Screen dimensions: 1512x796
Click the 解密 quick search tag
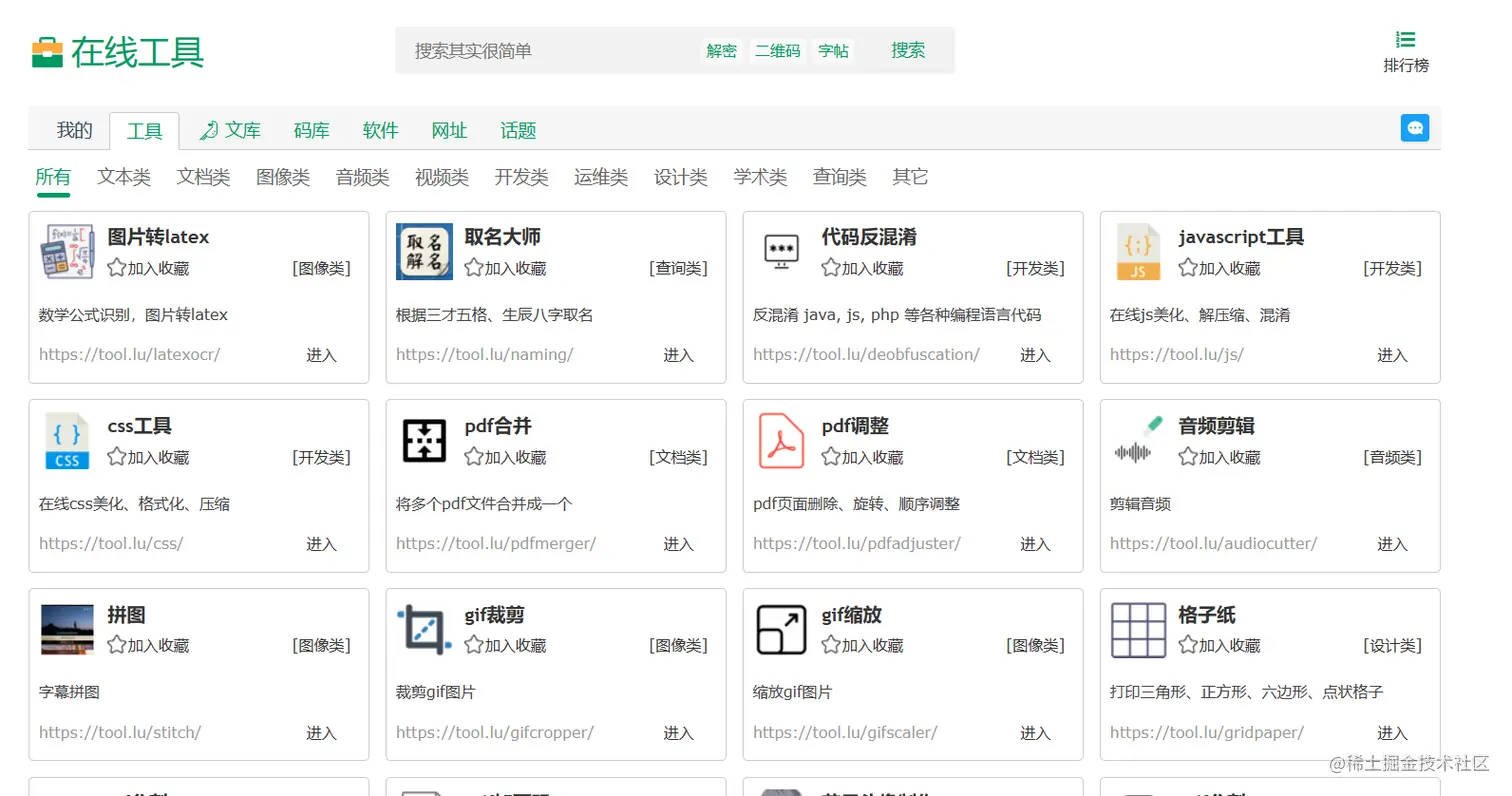click(721, 51)
